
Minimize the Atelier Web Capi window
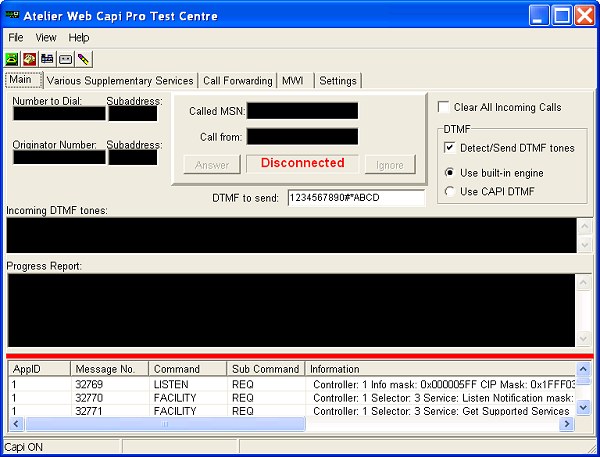[x=538, y=15]
